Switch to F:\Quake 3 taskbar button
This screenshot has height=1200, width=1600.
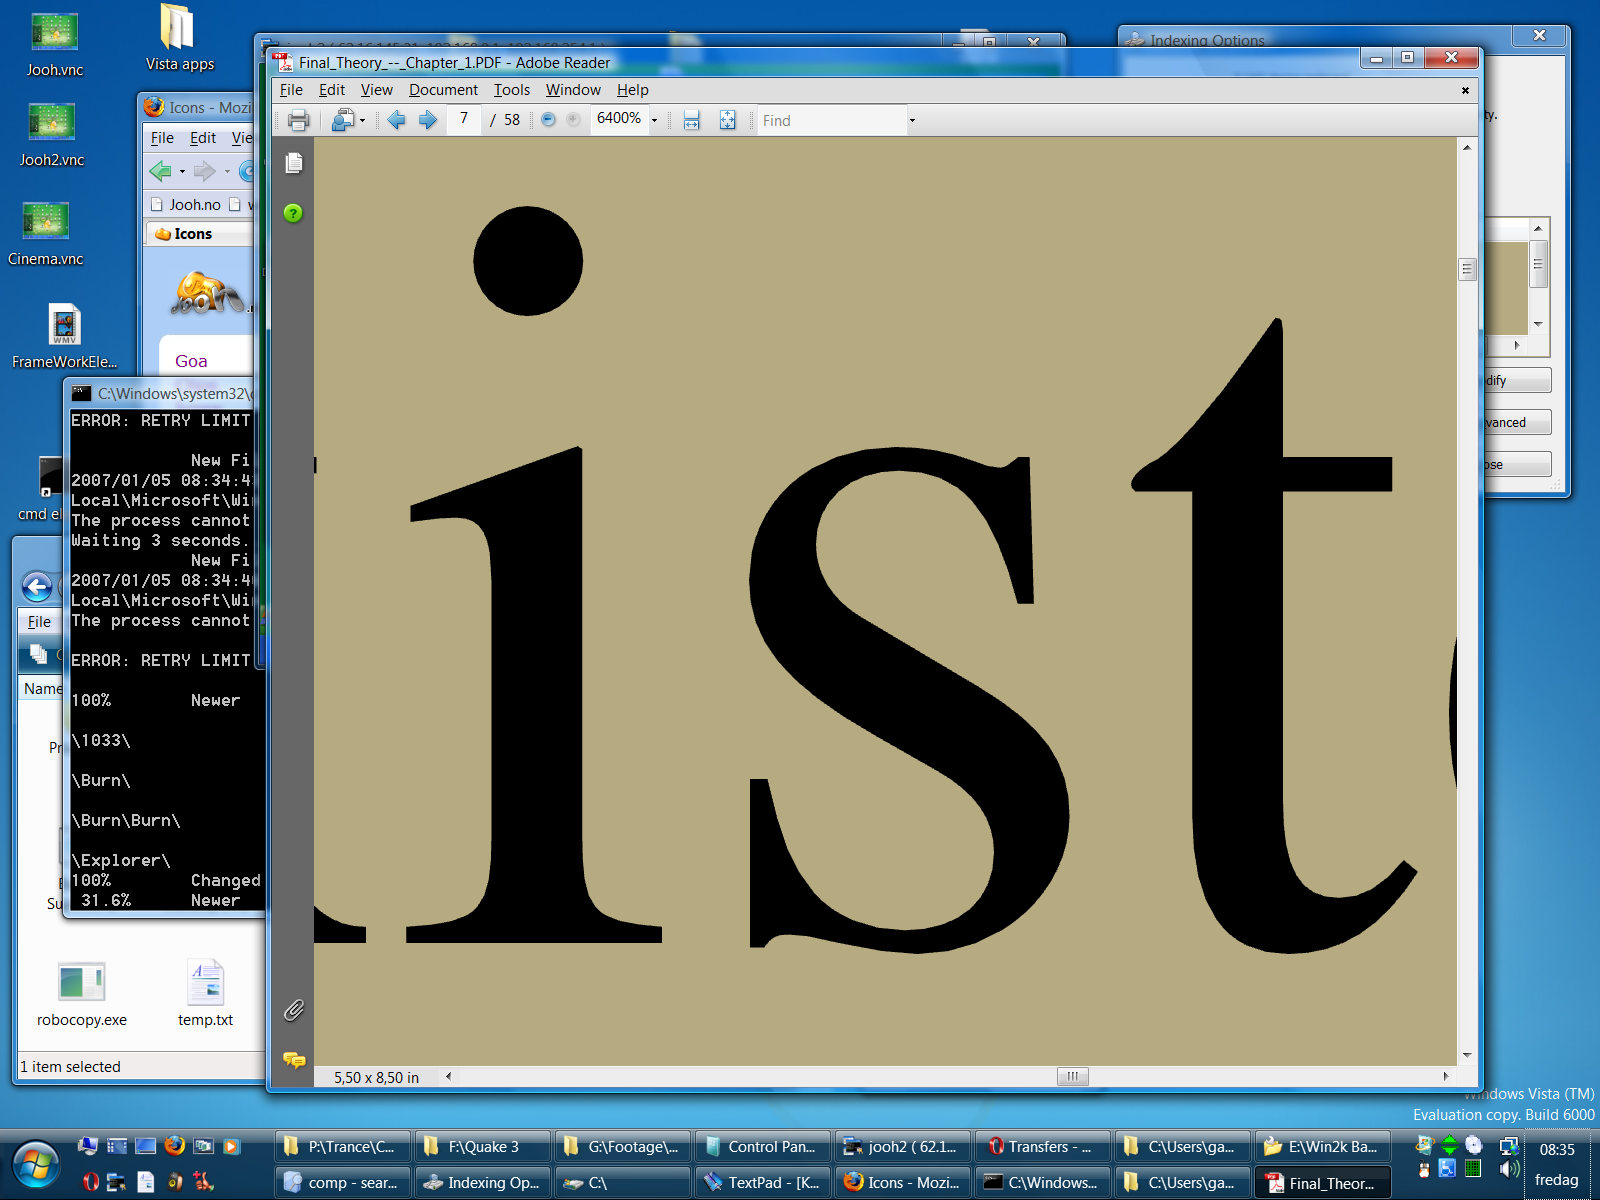pos(482,1147)
